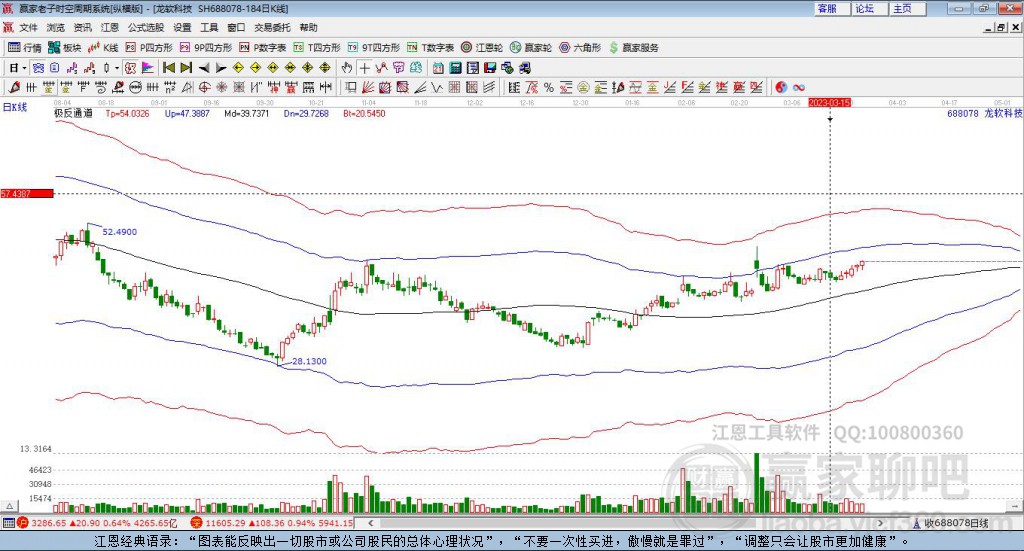Click the blue infinity loop icon
The image size is (1024, 551).
point(799,87)
